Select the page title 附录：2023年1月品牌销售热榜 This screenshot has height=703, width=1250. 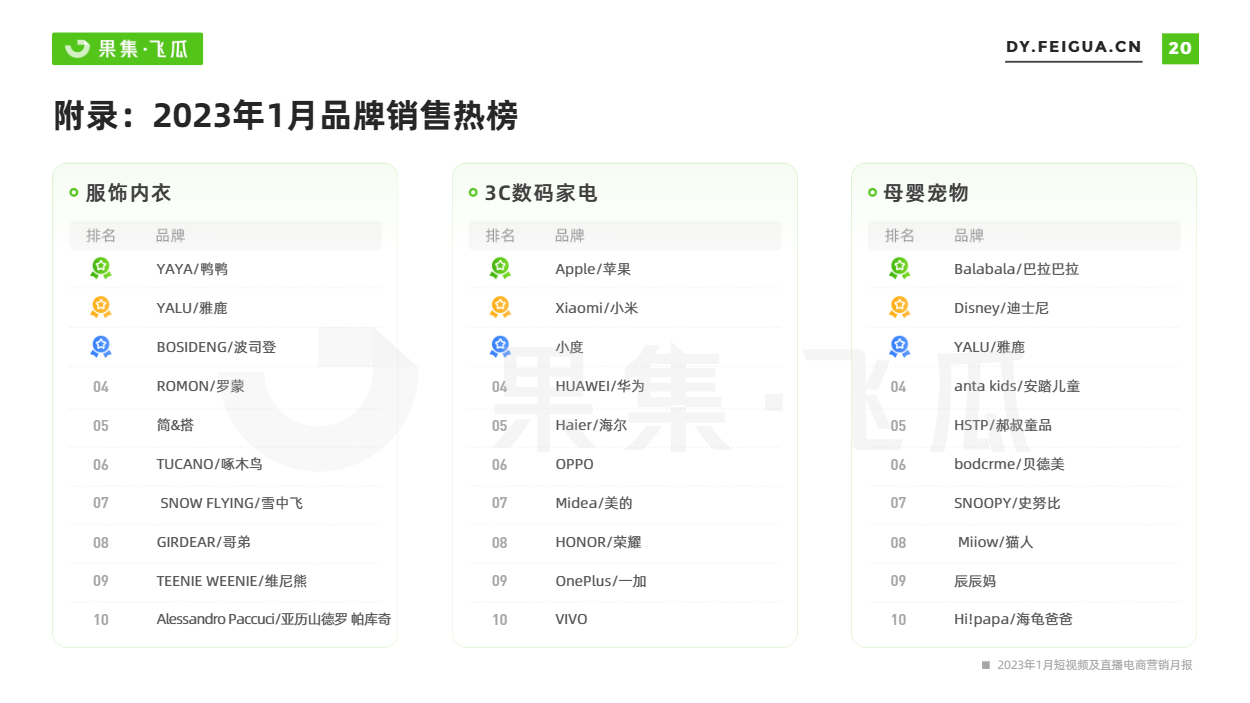pyautogui.click(x=286, y=116)
